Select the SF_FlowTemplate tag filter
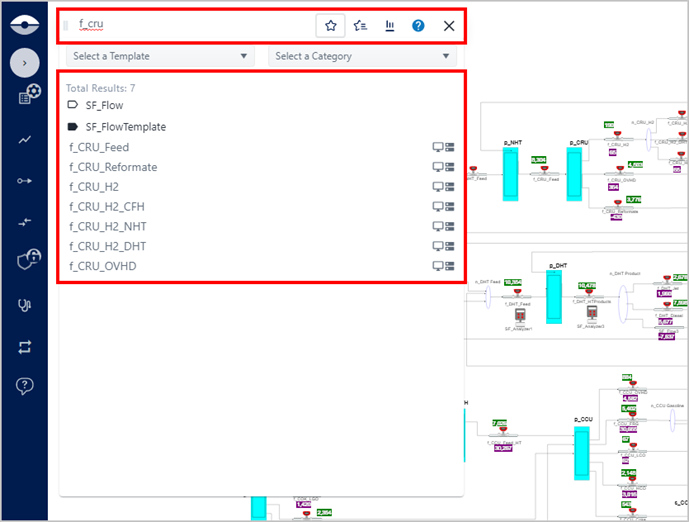Viewport: 689px width, 522px height. point(125,127)
